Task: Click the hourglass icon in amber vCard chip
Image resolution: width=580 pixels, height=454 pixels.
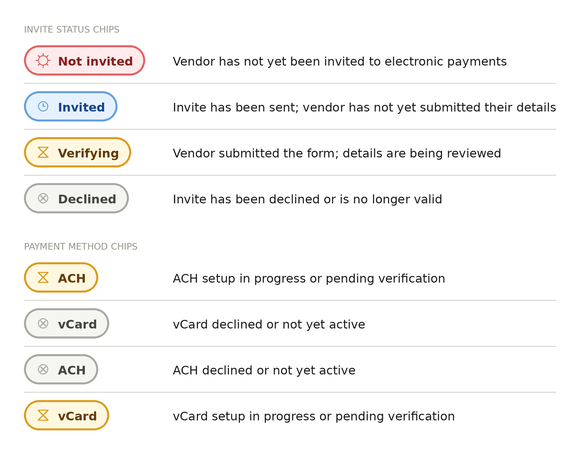Action: [x=43, y=415]
